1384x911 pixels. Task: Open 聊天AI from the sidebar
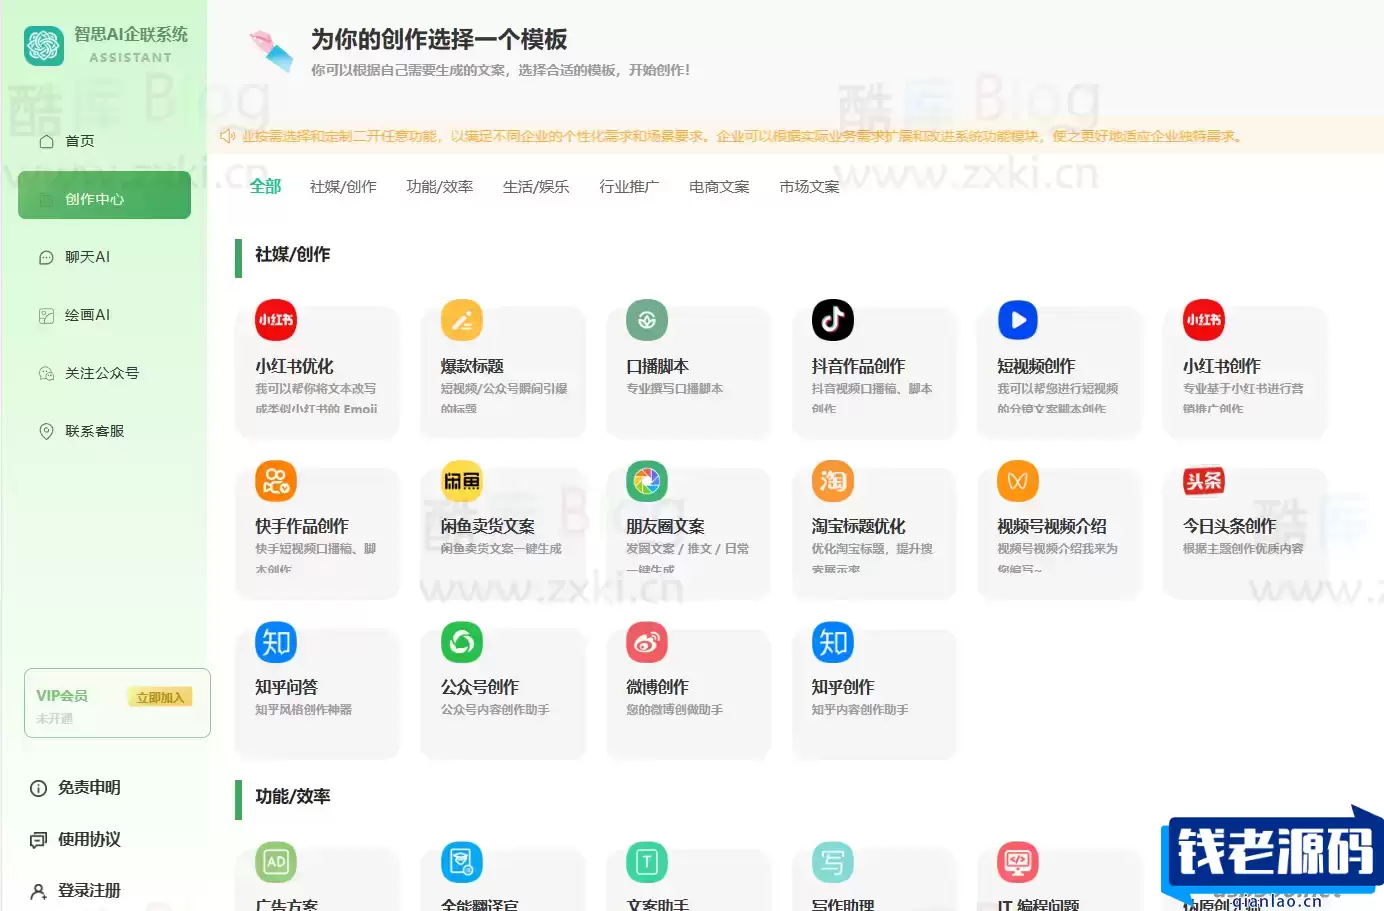click(x=104, y=257)
